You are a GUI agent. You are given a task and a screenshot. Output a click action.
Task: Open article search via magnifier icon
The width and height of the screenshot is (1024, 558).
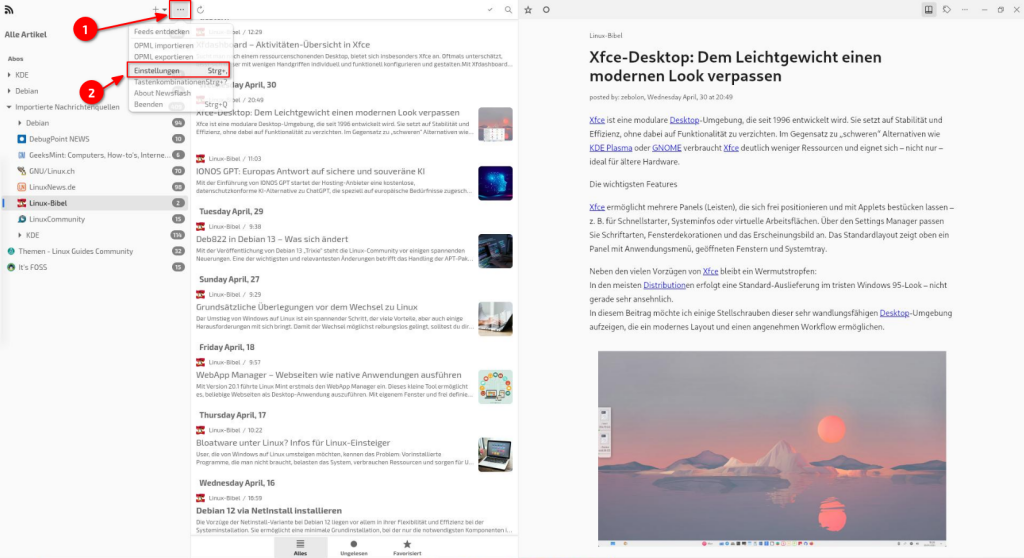pos(508,10)
